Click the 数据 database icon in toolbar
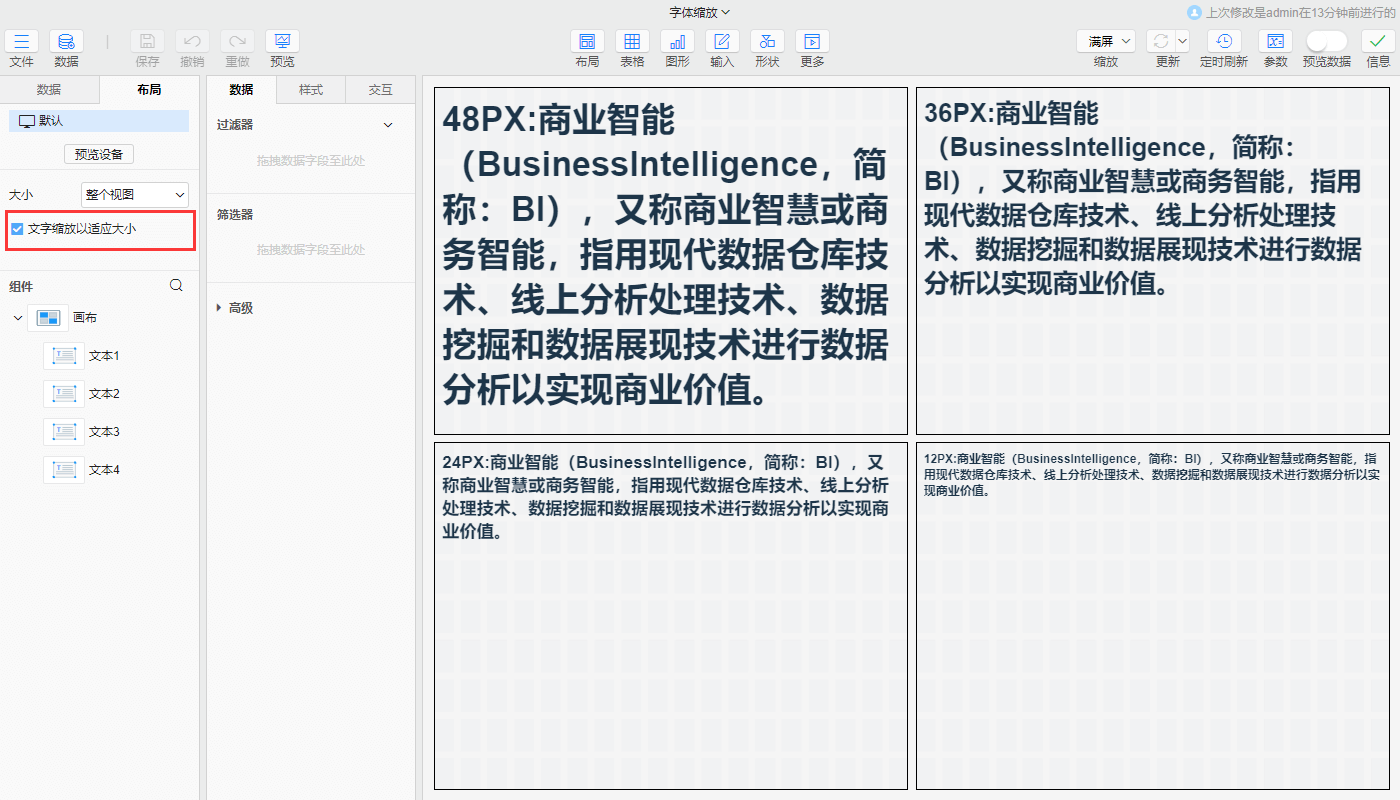Viewport: 1400px width, 800px height. (x=66, y=41)
